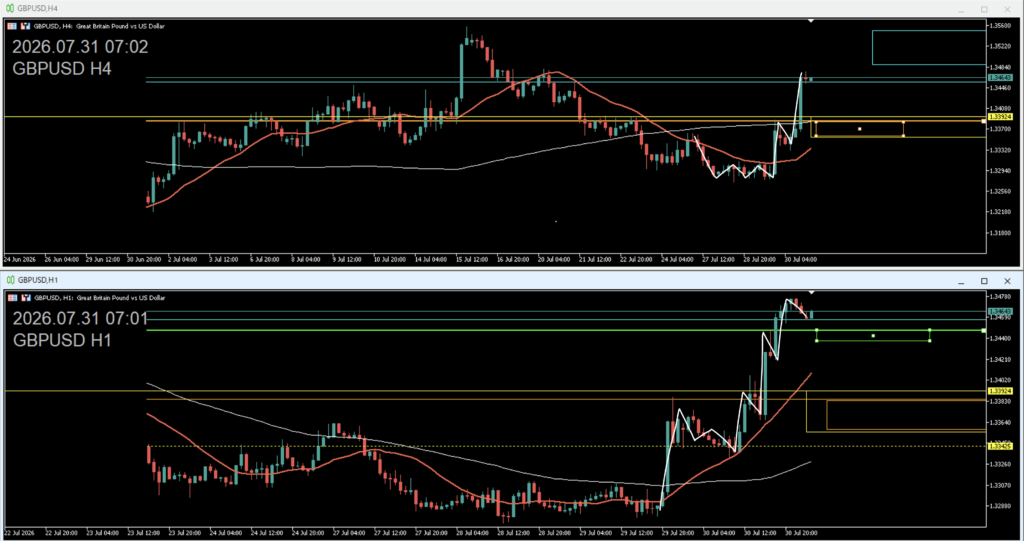1024x541 pixels.
Task: Click the 'GBPUSD,H1' window title text
Action: click(x=37, y=280)
